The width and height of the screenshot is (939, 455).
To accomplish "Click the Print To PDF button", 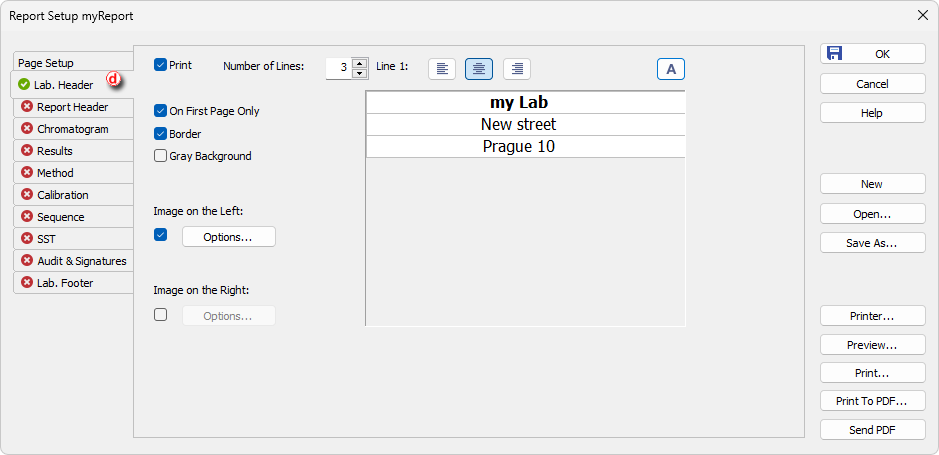I will tap(873, 401).
